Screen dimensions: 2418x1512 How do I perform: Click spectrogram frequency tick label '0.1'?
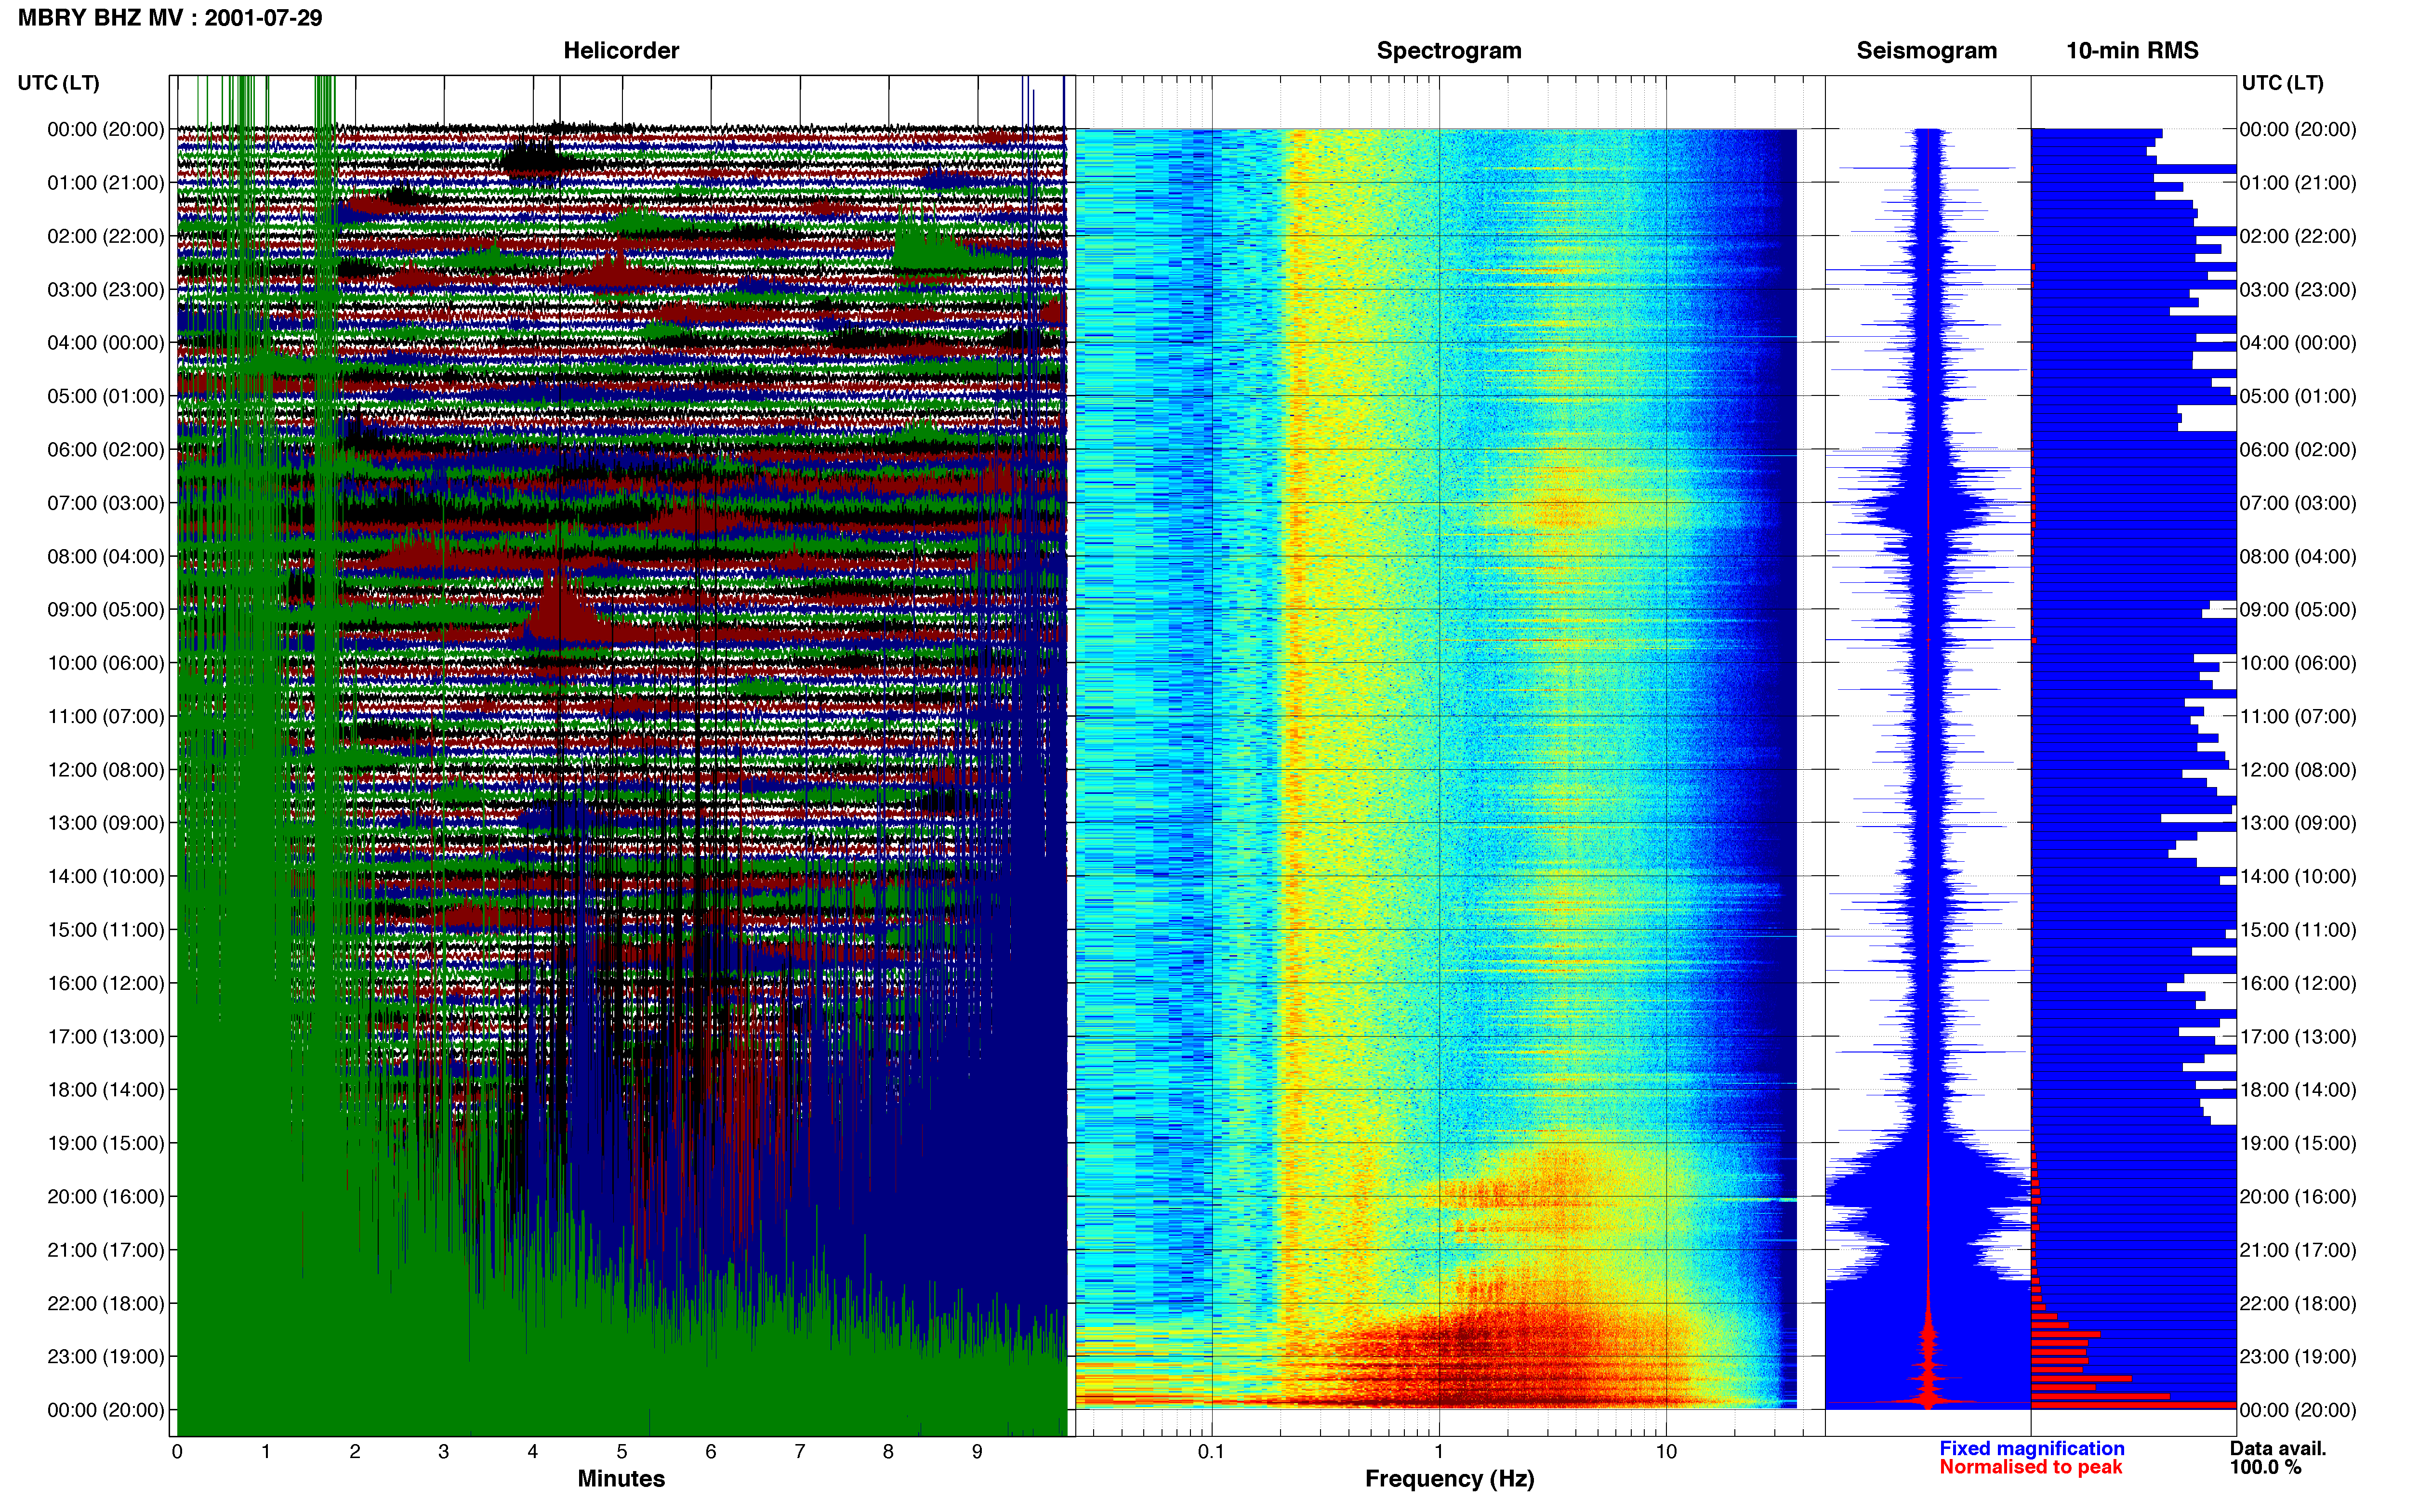point(1211,1452)
